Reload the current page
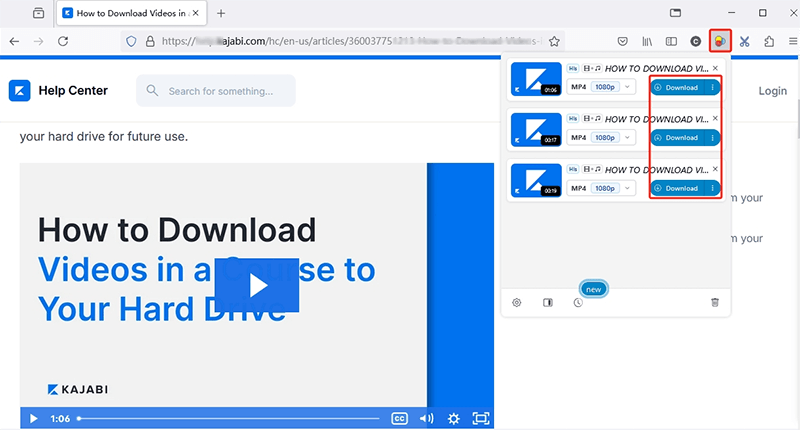Image resolution: width=800 pixels, height=430 pixels. [x=63, y=41]
